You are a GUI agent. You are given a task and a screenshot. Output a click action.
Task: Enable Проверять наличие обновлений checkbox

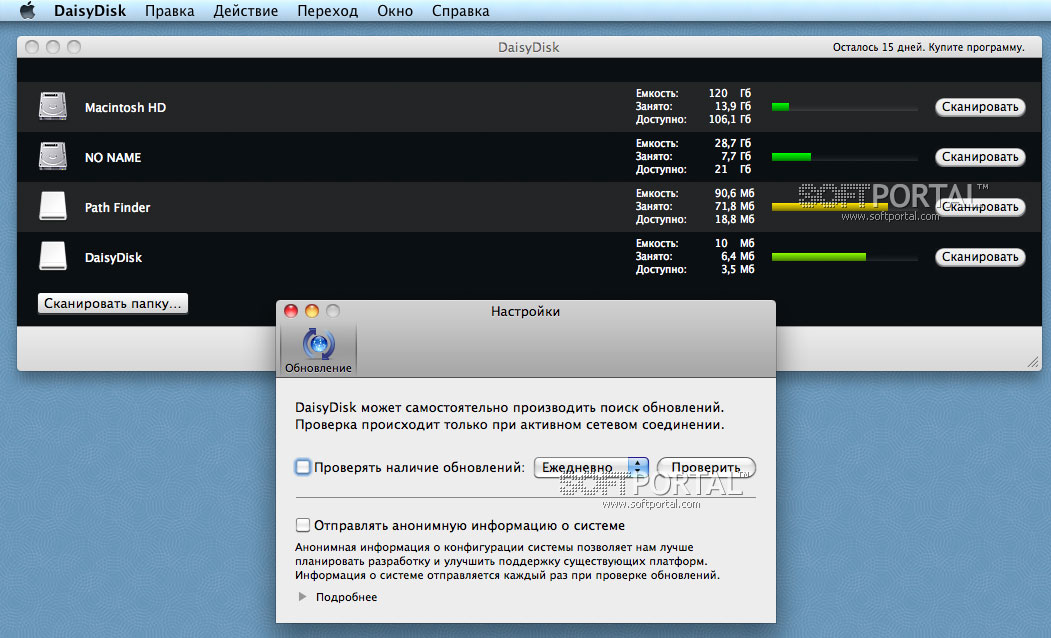tap(303, 467)
